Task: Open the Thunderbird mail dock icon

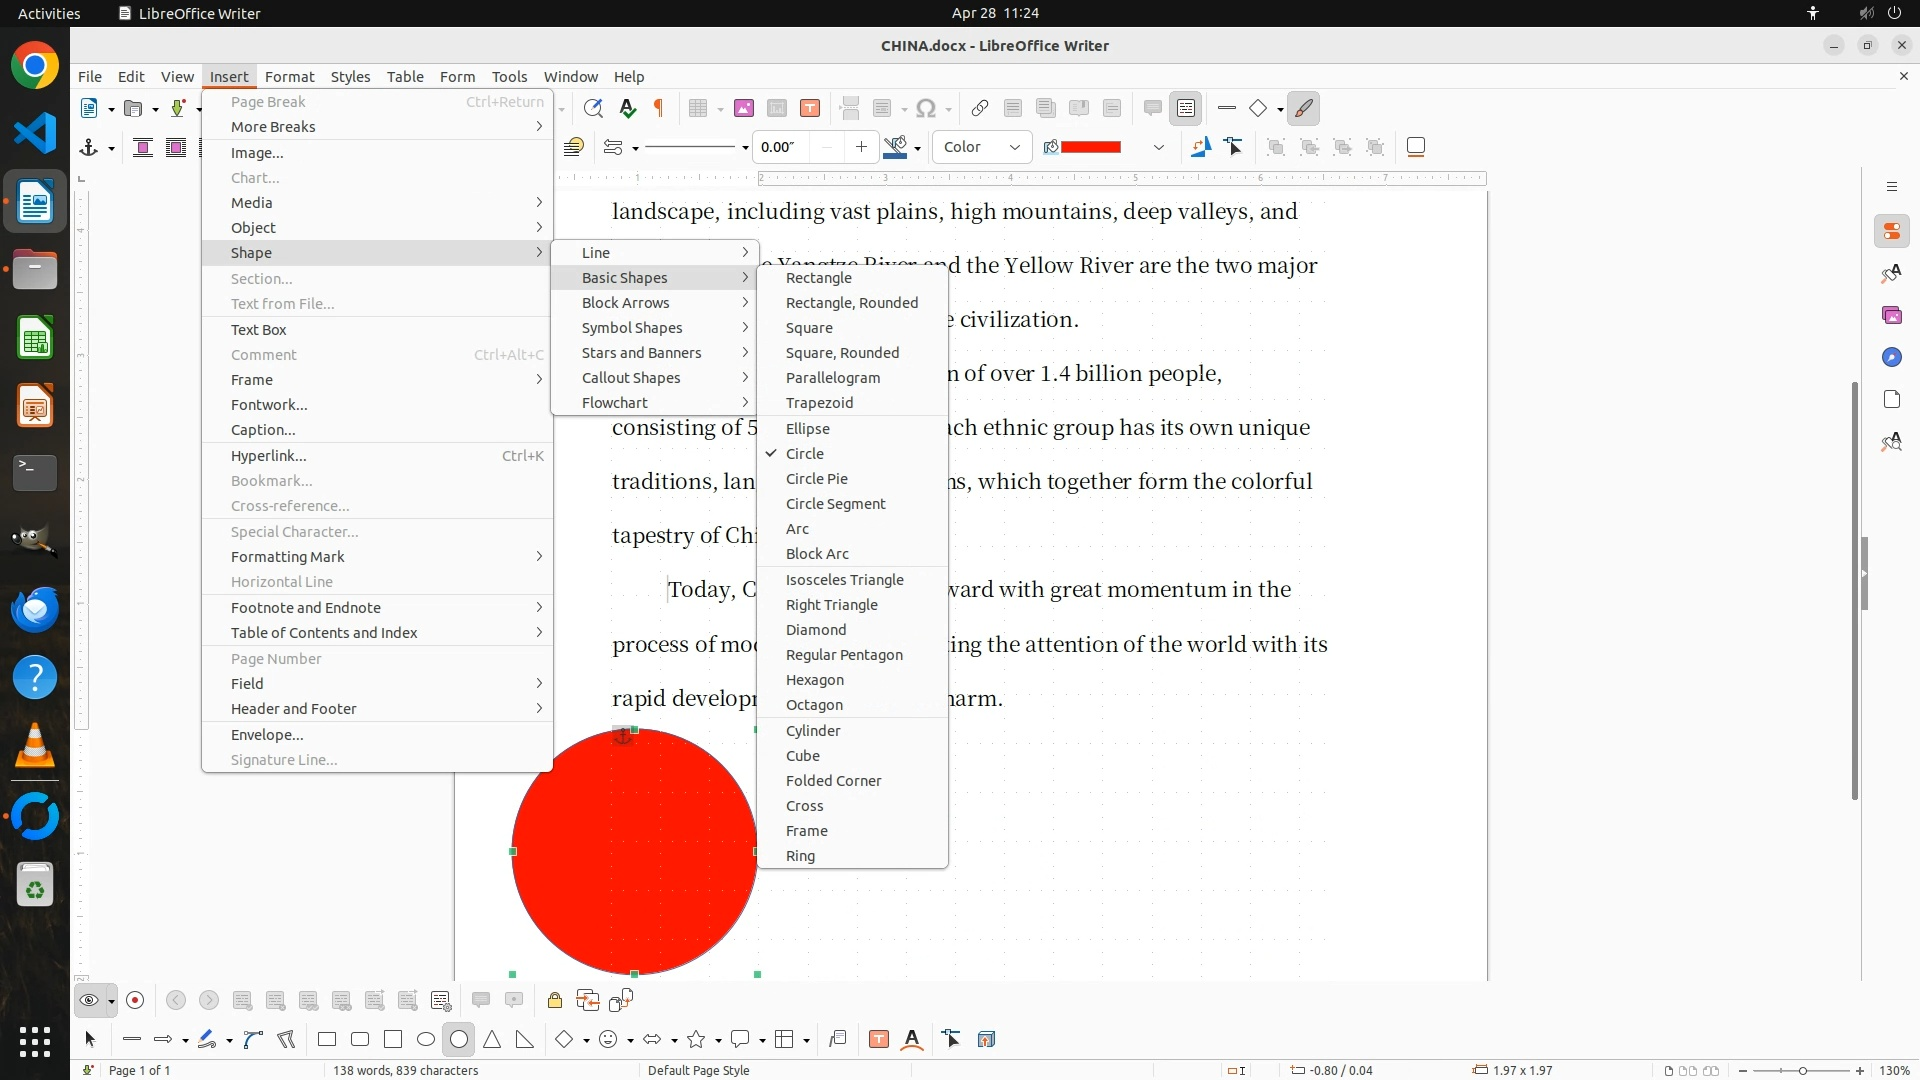Action: coord(35,610)
